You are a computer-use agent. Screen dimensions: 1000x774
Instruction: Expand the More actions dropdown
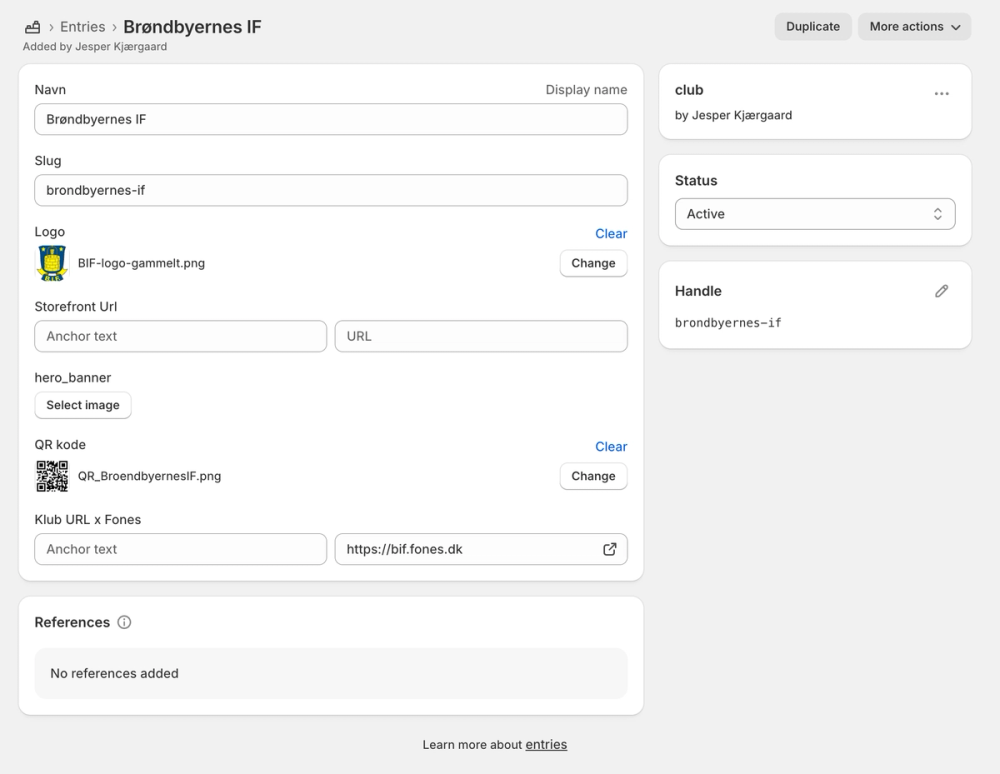pos(914,27)
